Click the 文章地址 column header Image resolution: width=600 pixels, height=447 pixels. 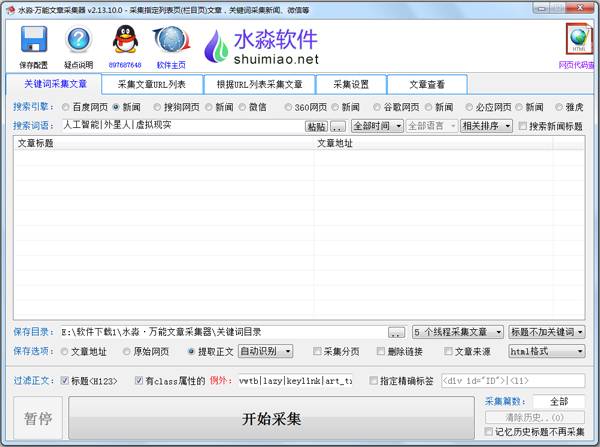pos(433,144)
